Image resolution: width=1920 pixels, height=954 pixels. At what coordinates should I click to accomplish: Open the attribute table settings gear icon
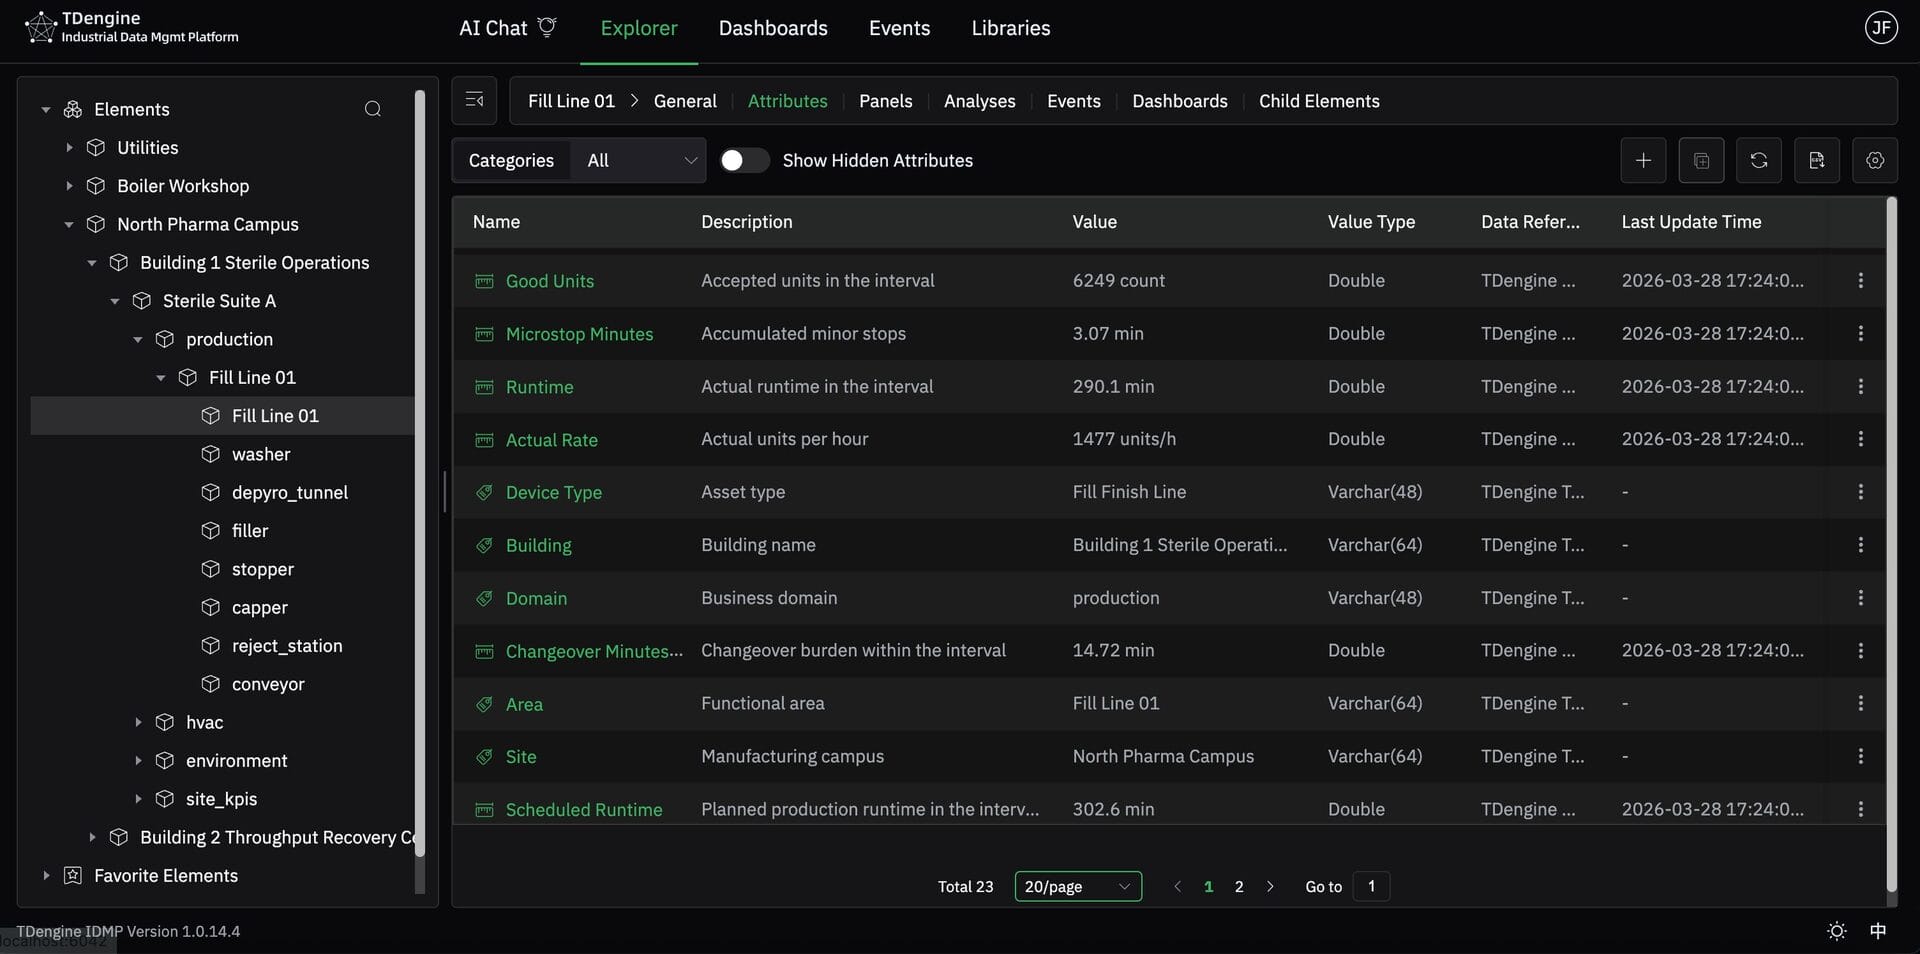click(1874, 160)
